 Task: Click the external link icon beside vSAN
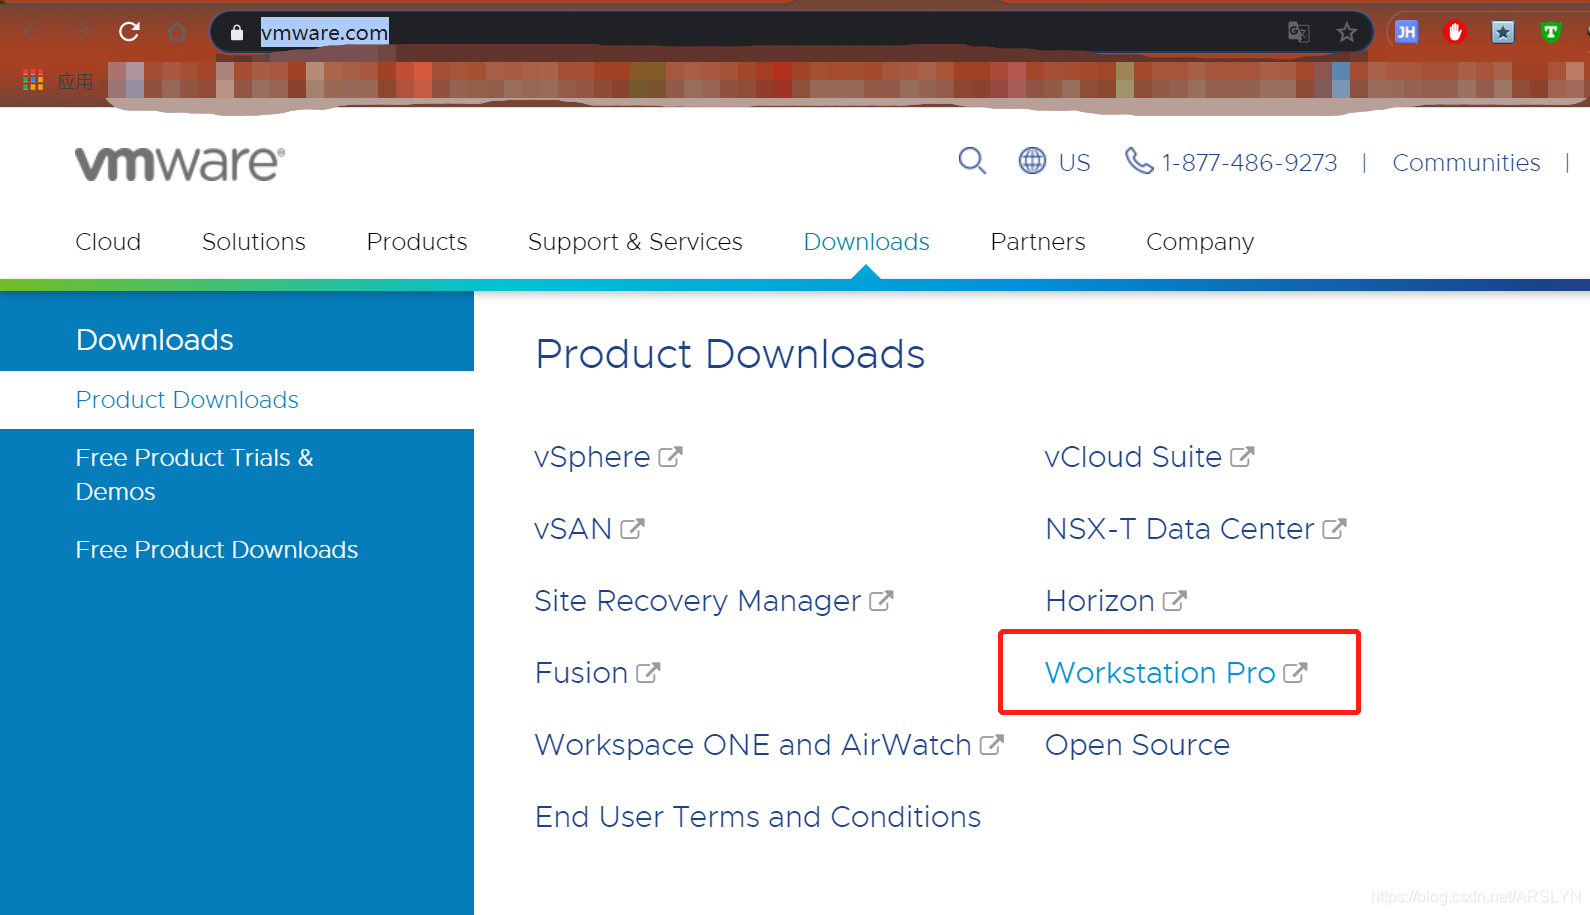click(632, 529)
